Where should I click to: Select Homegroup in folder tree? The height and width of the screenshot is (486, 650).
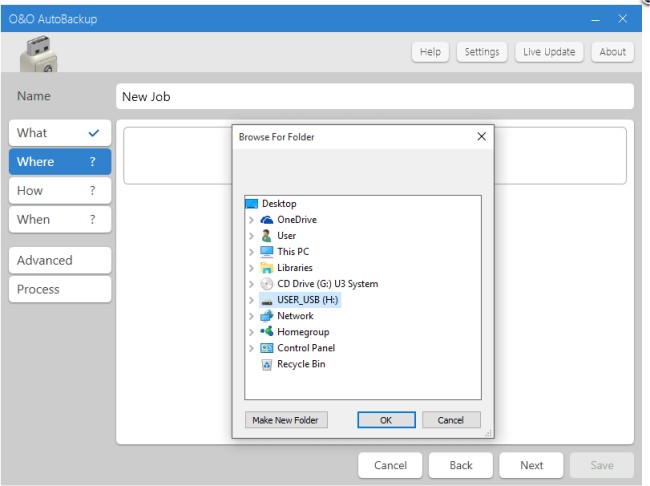click(303, 332)
